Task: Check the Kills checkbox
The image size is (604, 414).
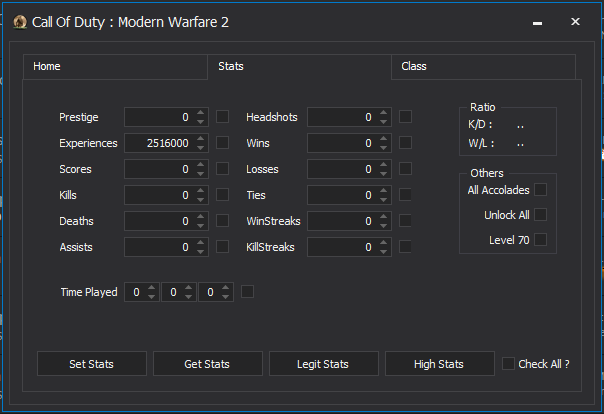Action: tap(222, 195)
